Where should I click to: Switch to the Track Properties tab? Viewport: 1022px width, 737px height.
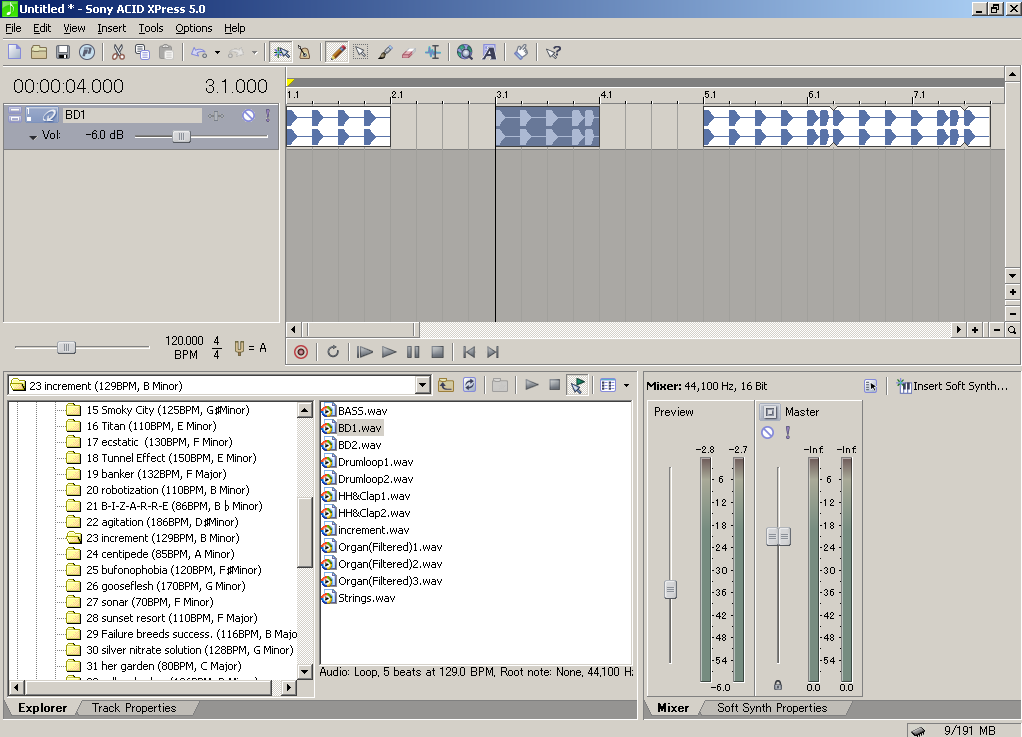[134, 708]
